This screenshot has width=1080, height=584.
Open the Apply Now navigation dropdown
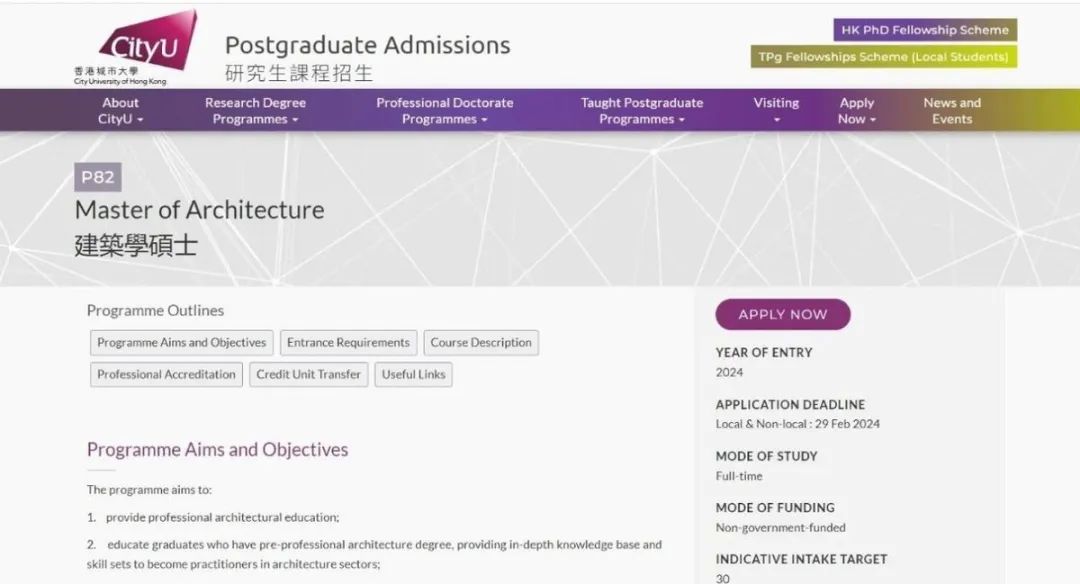(x=857, y=111)
